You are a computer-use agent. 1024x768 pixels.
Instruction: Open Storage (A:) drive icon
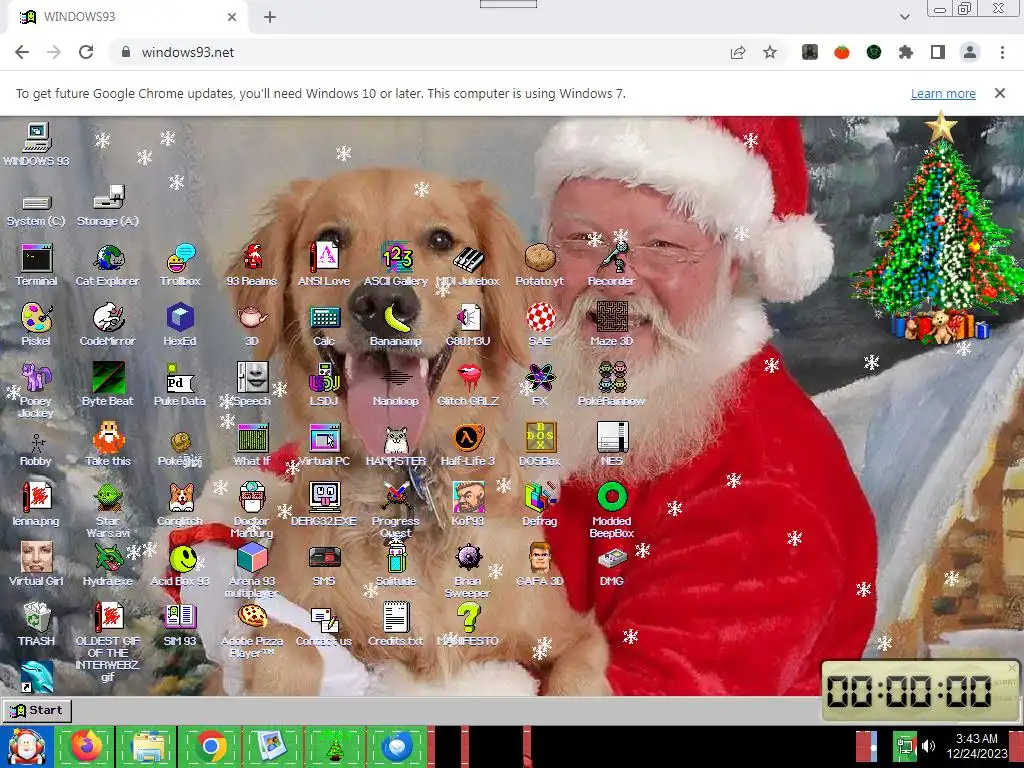click(x=108, y=205)
